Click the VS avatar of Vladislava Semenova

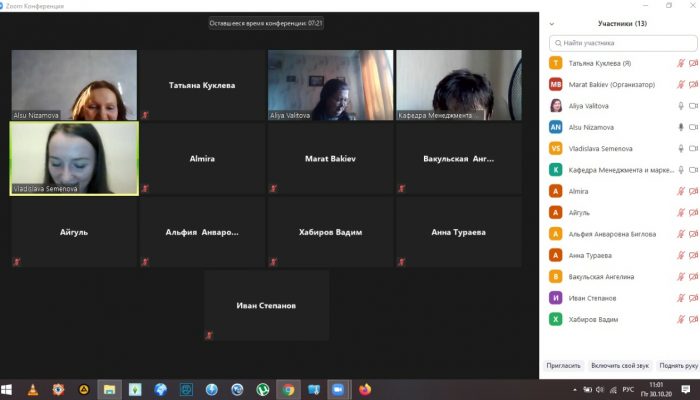[x=555, y=148]
